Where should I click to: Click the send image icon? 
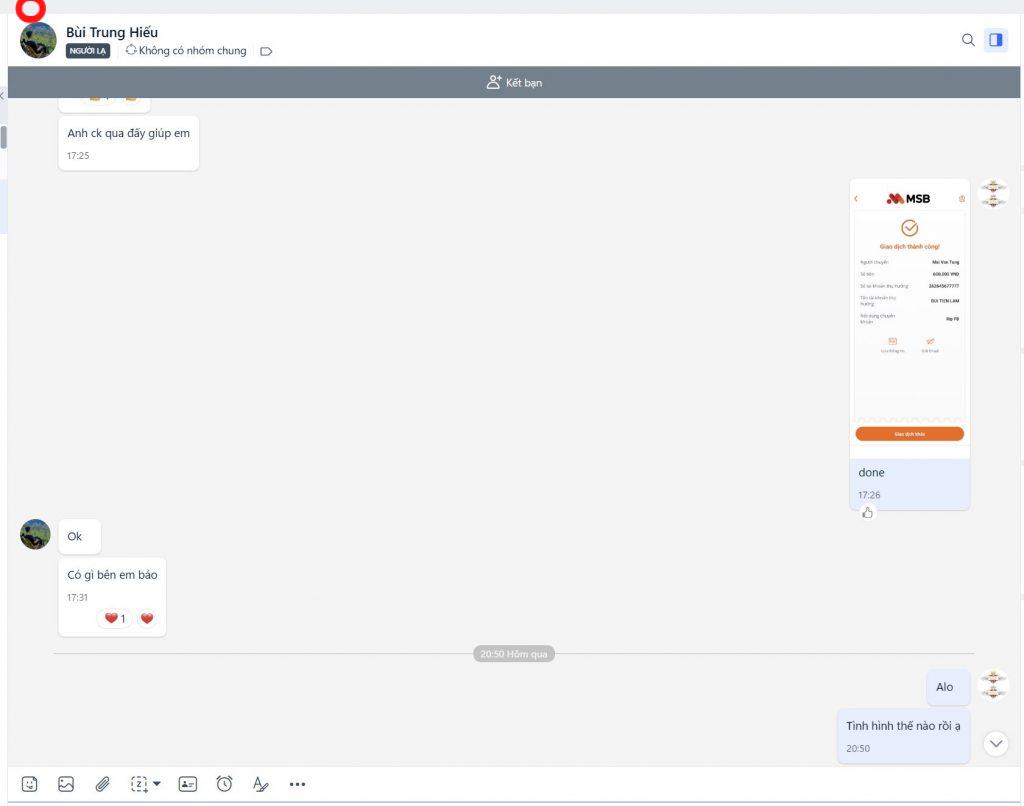click(66, 784)
